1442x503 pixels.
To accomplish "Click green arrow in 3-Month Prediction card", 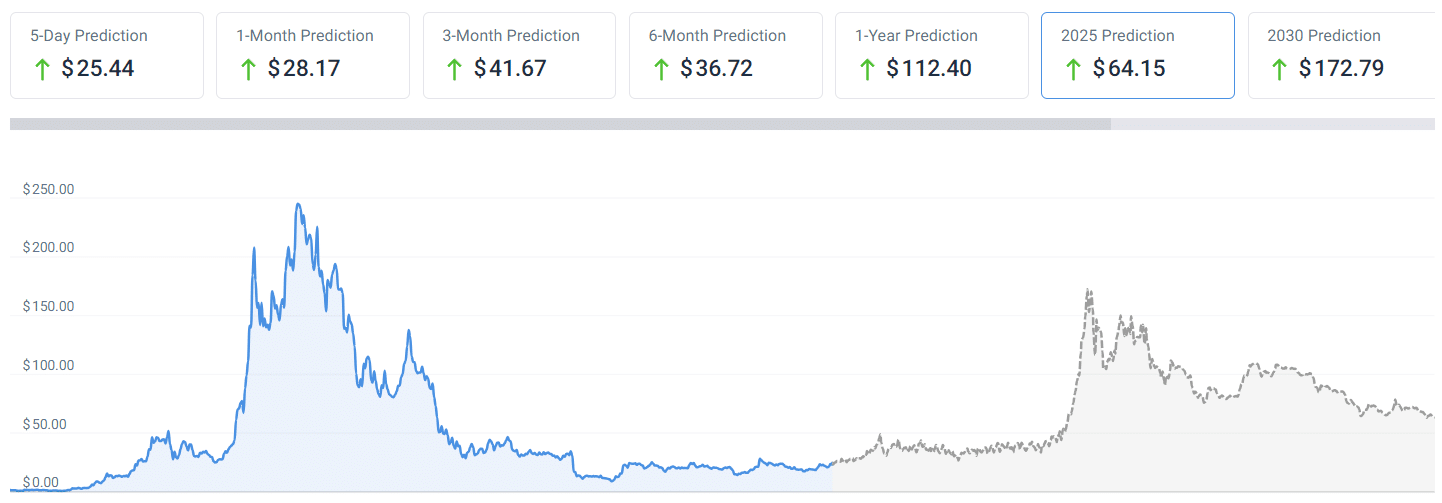I will (454, 69).
